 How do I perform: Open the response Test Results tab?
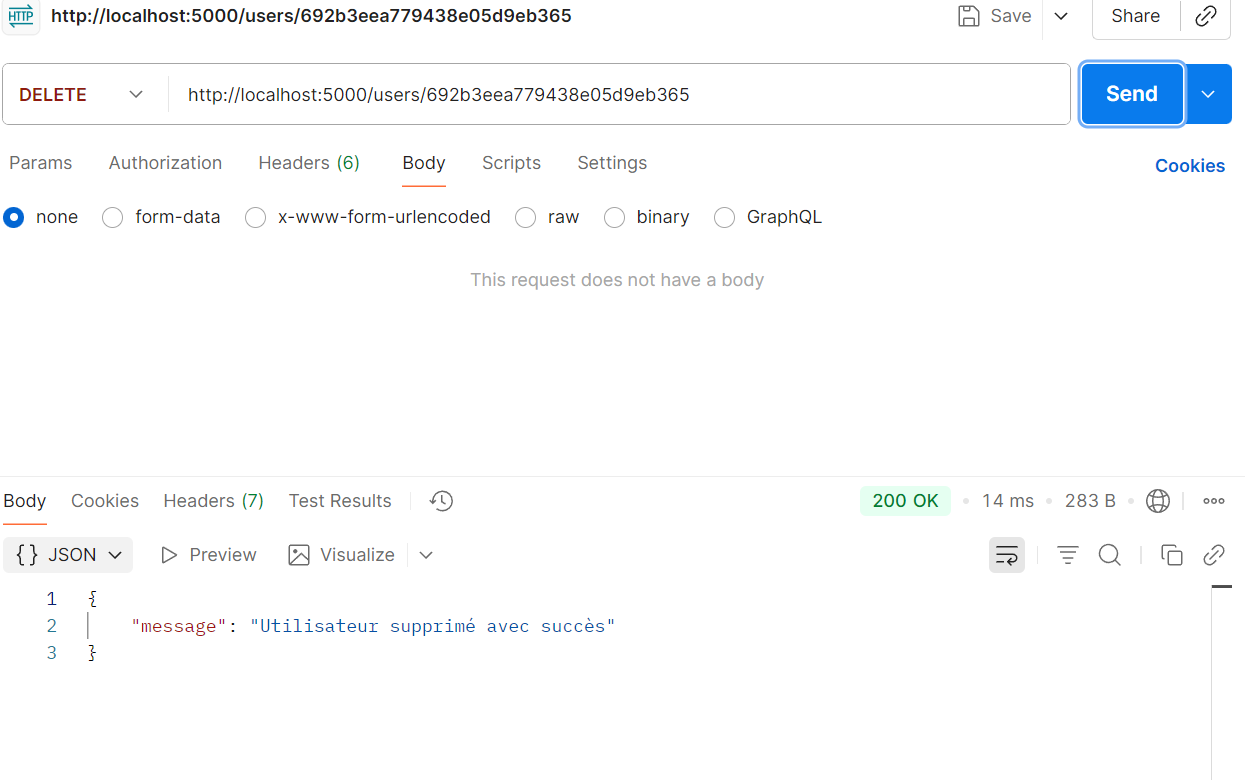pyautogui.click(x=340, y=501)
